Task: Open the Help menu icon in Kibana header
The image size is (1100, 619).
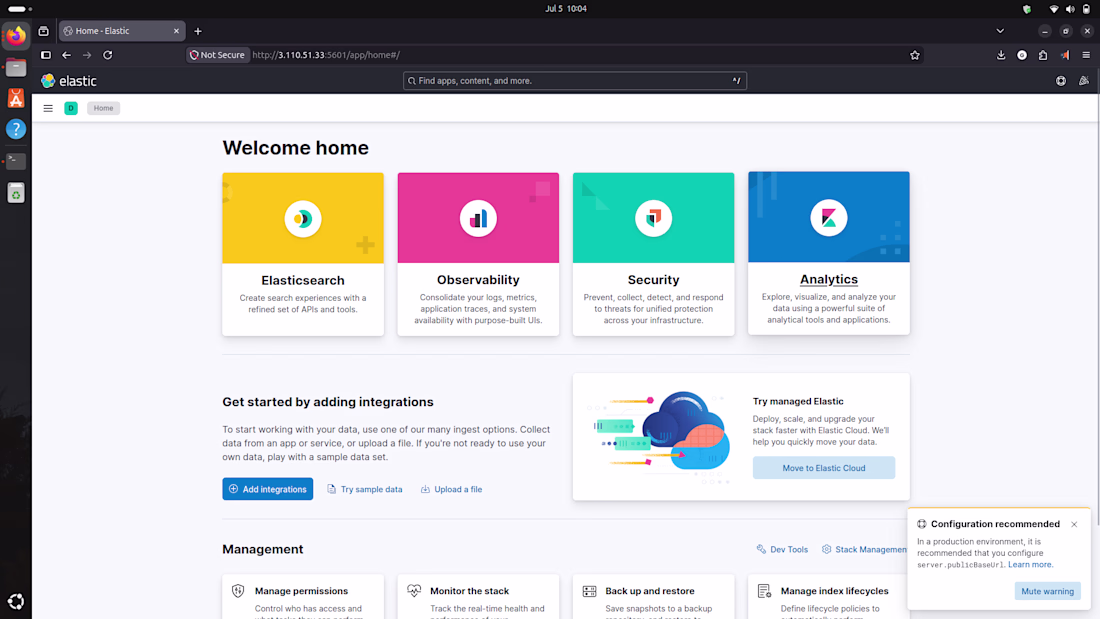Action: point(1061,81)
